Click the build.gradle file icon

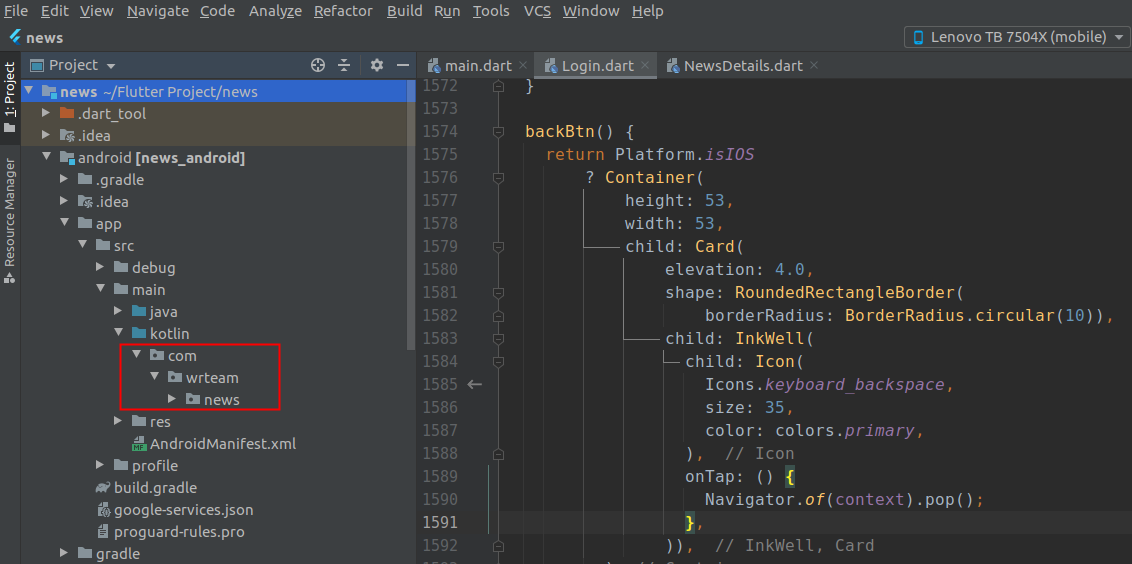(103, 488)
